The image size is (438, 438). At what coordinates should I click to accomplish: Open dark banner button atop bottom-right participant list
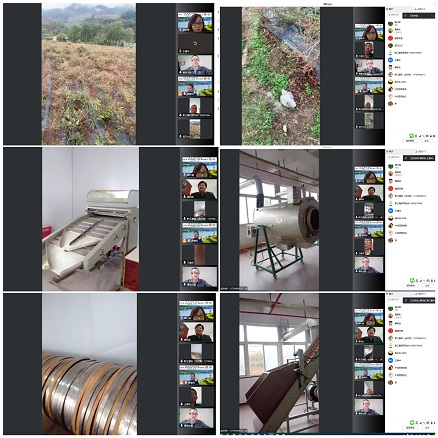pyautogui.click(x=419, y=300)
